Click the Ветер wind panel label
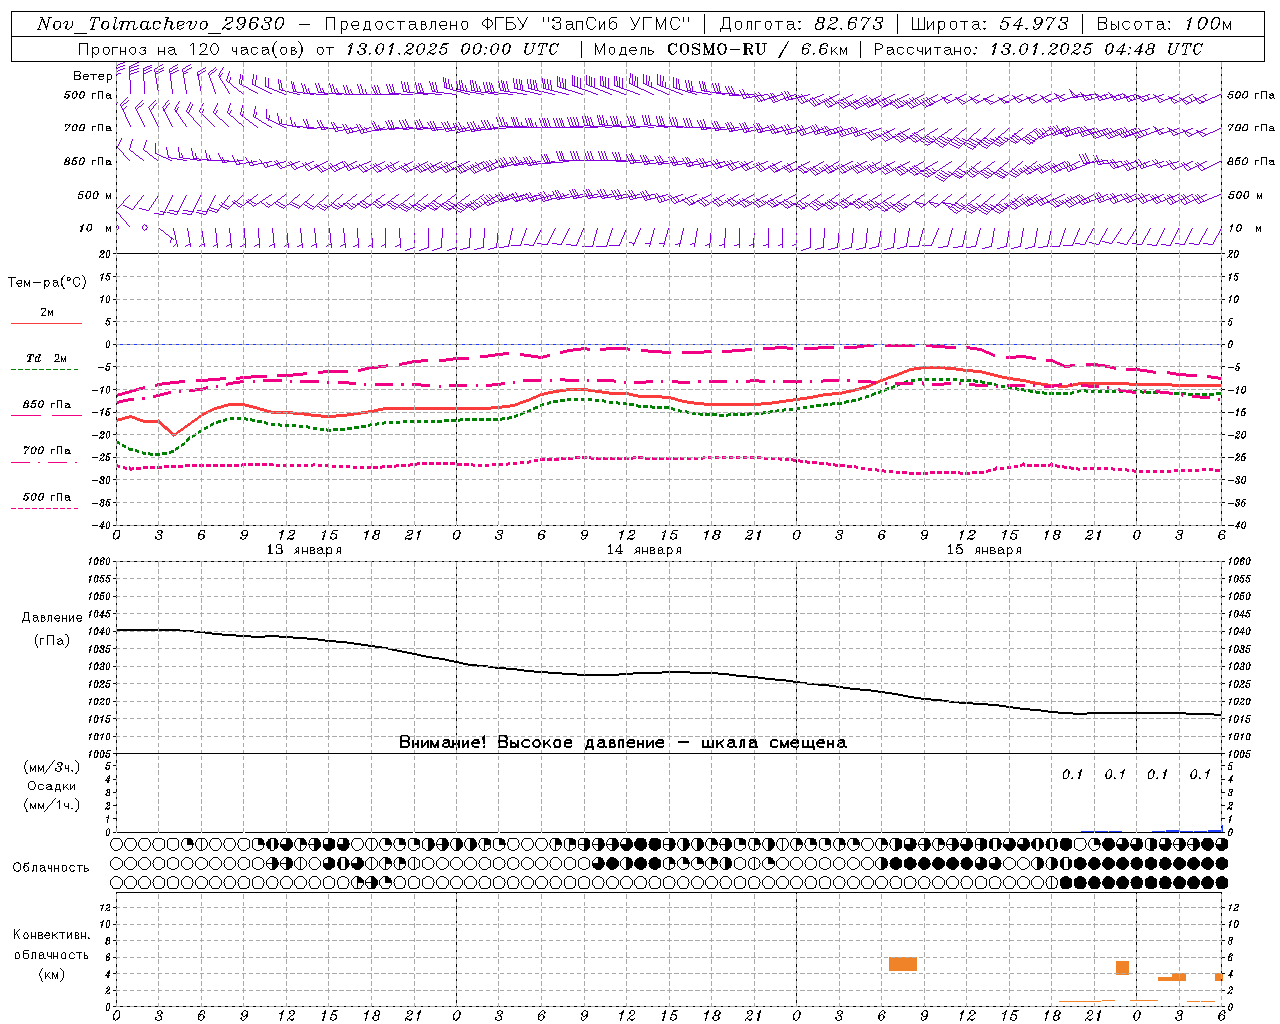The height and width of the screenshot is (1024, 1280). pyautogui.click(x=92, y=76)
